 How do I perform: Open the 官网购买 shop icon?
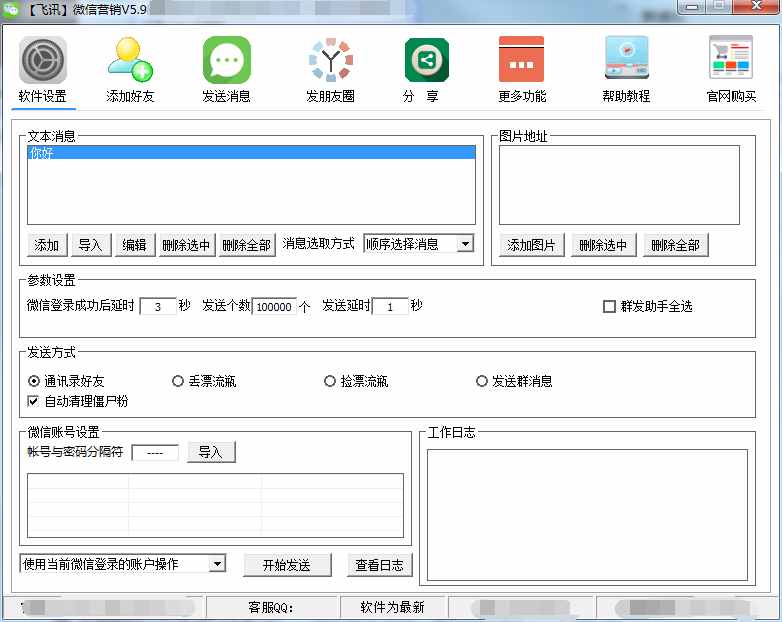coord(731,57)
